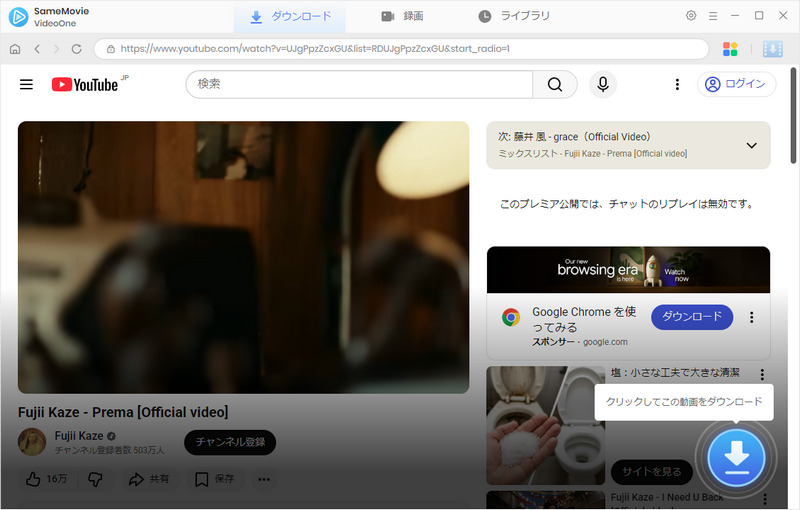800x510 pixels.
Task: Go to browser home page
Action: pos(15,49)
